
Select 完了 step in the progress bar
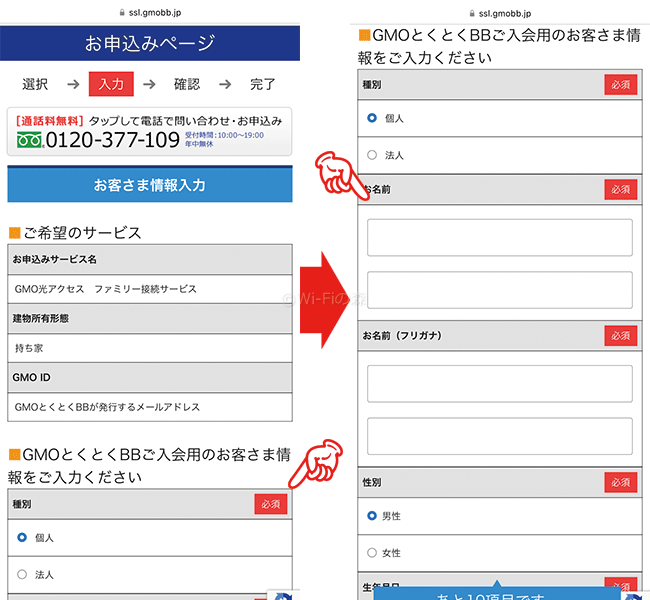(x=262, y=84)
